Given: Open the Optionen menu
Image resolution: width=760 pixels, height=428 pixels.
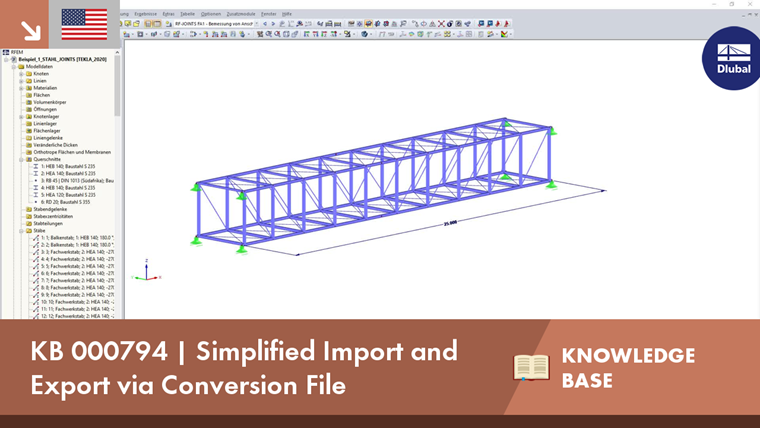Looking at the screenshot, I should [x=211, y=14].
